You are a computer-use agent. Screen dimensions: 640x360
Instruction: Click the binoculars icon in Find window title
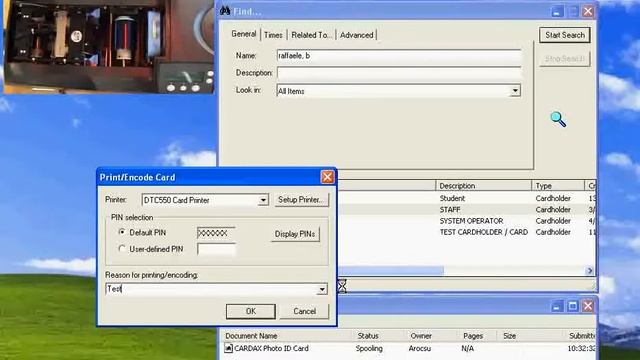point(225,11)
